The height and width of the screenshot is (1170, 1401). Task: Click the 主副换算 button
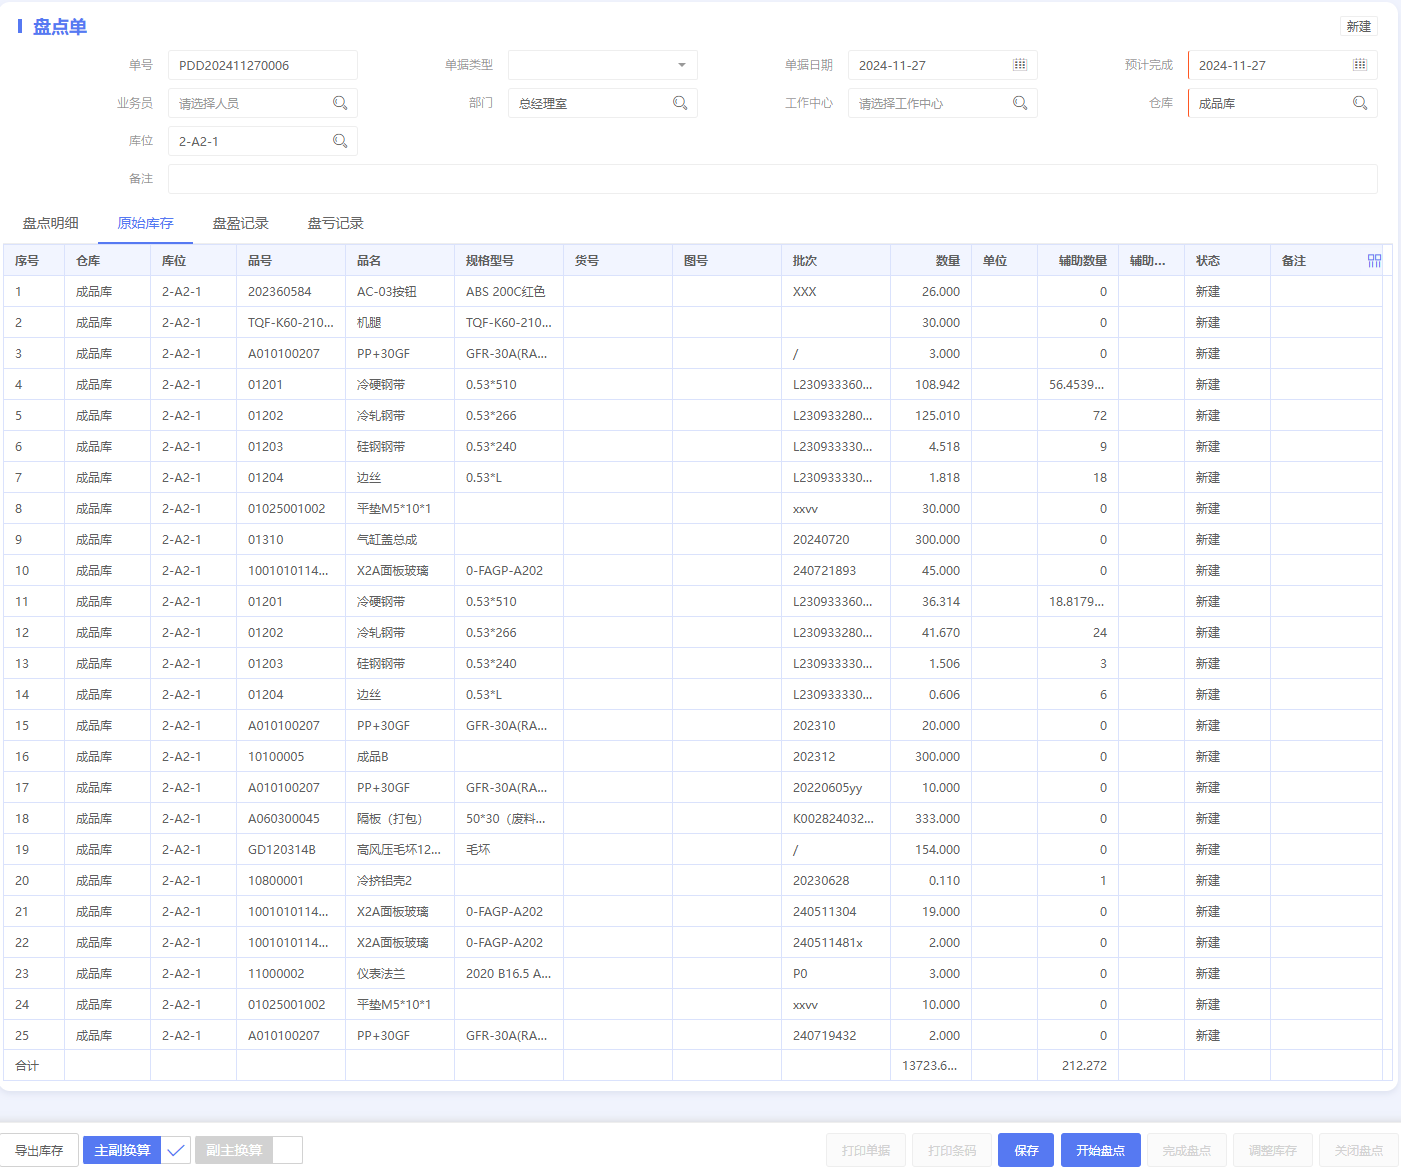point(122,1150)
